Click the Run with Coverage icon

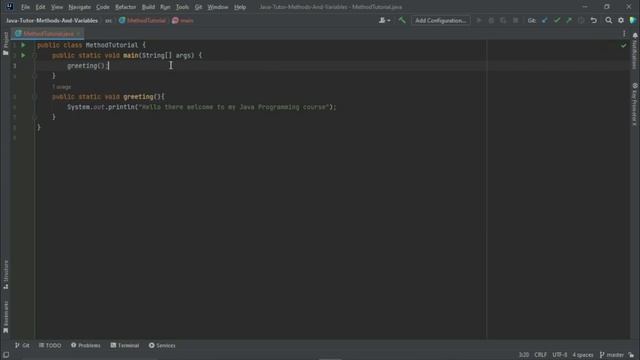coord(503,20)
